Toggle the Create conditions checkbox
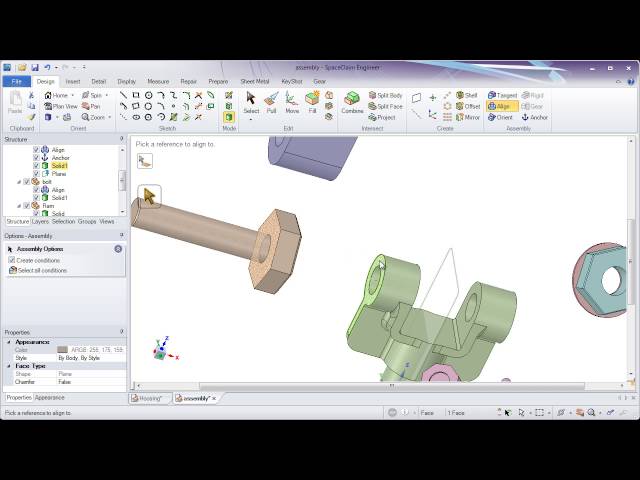Viewport: 640px width, 480px height. [x=12, y=260]
